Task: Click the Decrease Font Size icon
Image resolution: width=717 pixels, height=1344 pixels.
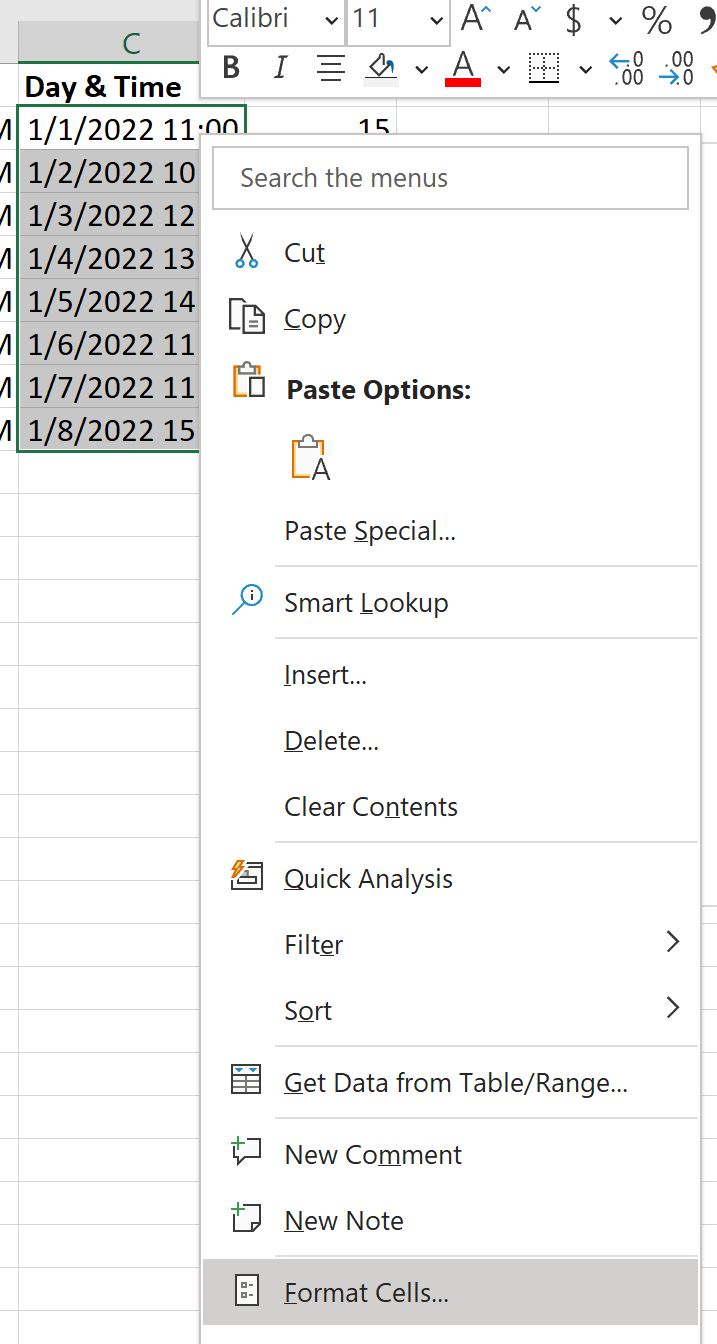Action: tap(527, 19)
